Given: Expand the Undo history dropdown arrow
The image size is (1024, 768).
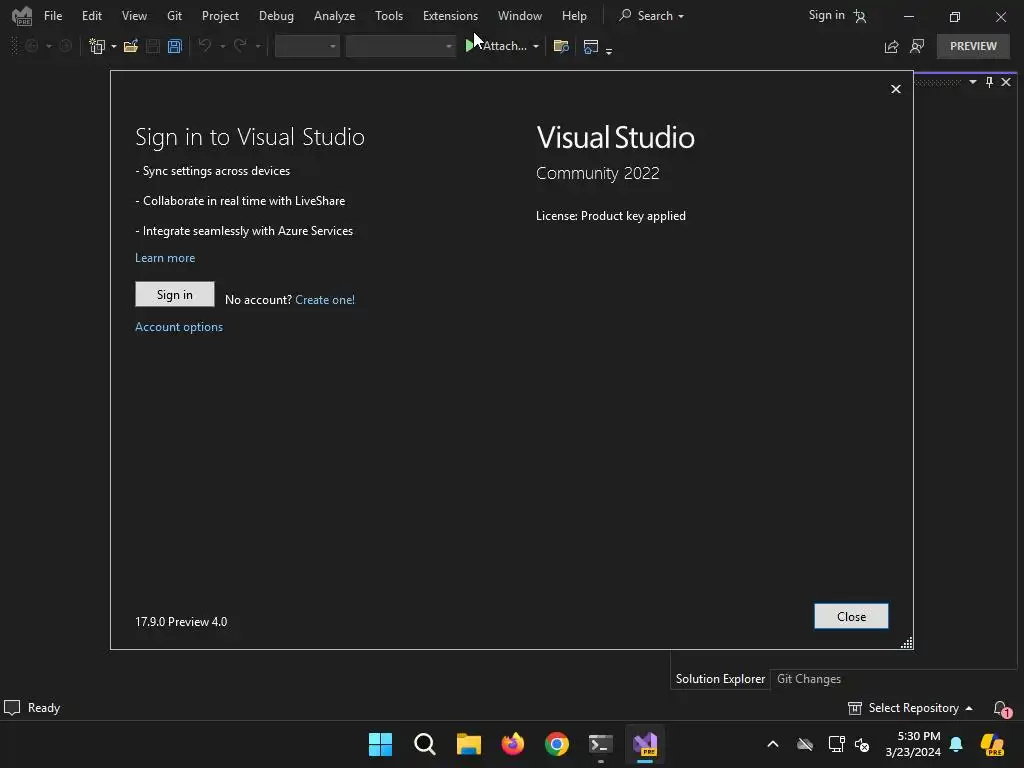Looking at the screenshot, I should tap(223, 47).
